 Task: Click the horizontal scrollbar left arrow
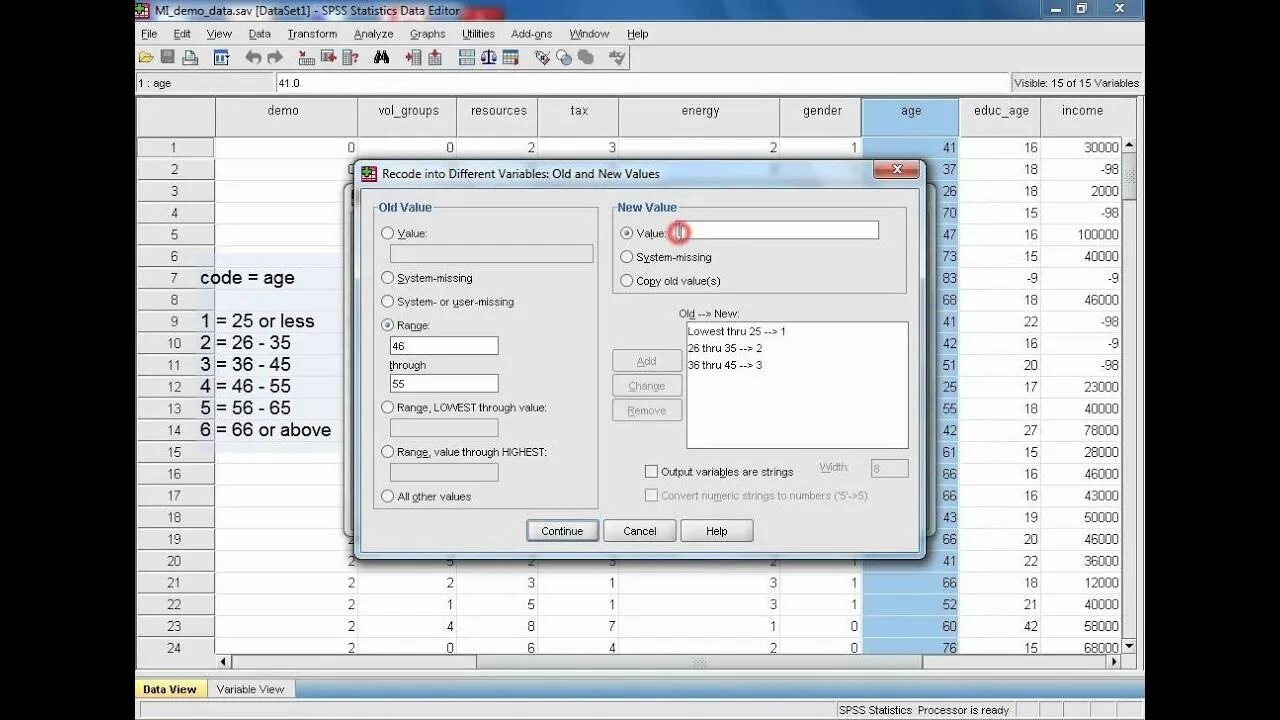224,662
